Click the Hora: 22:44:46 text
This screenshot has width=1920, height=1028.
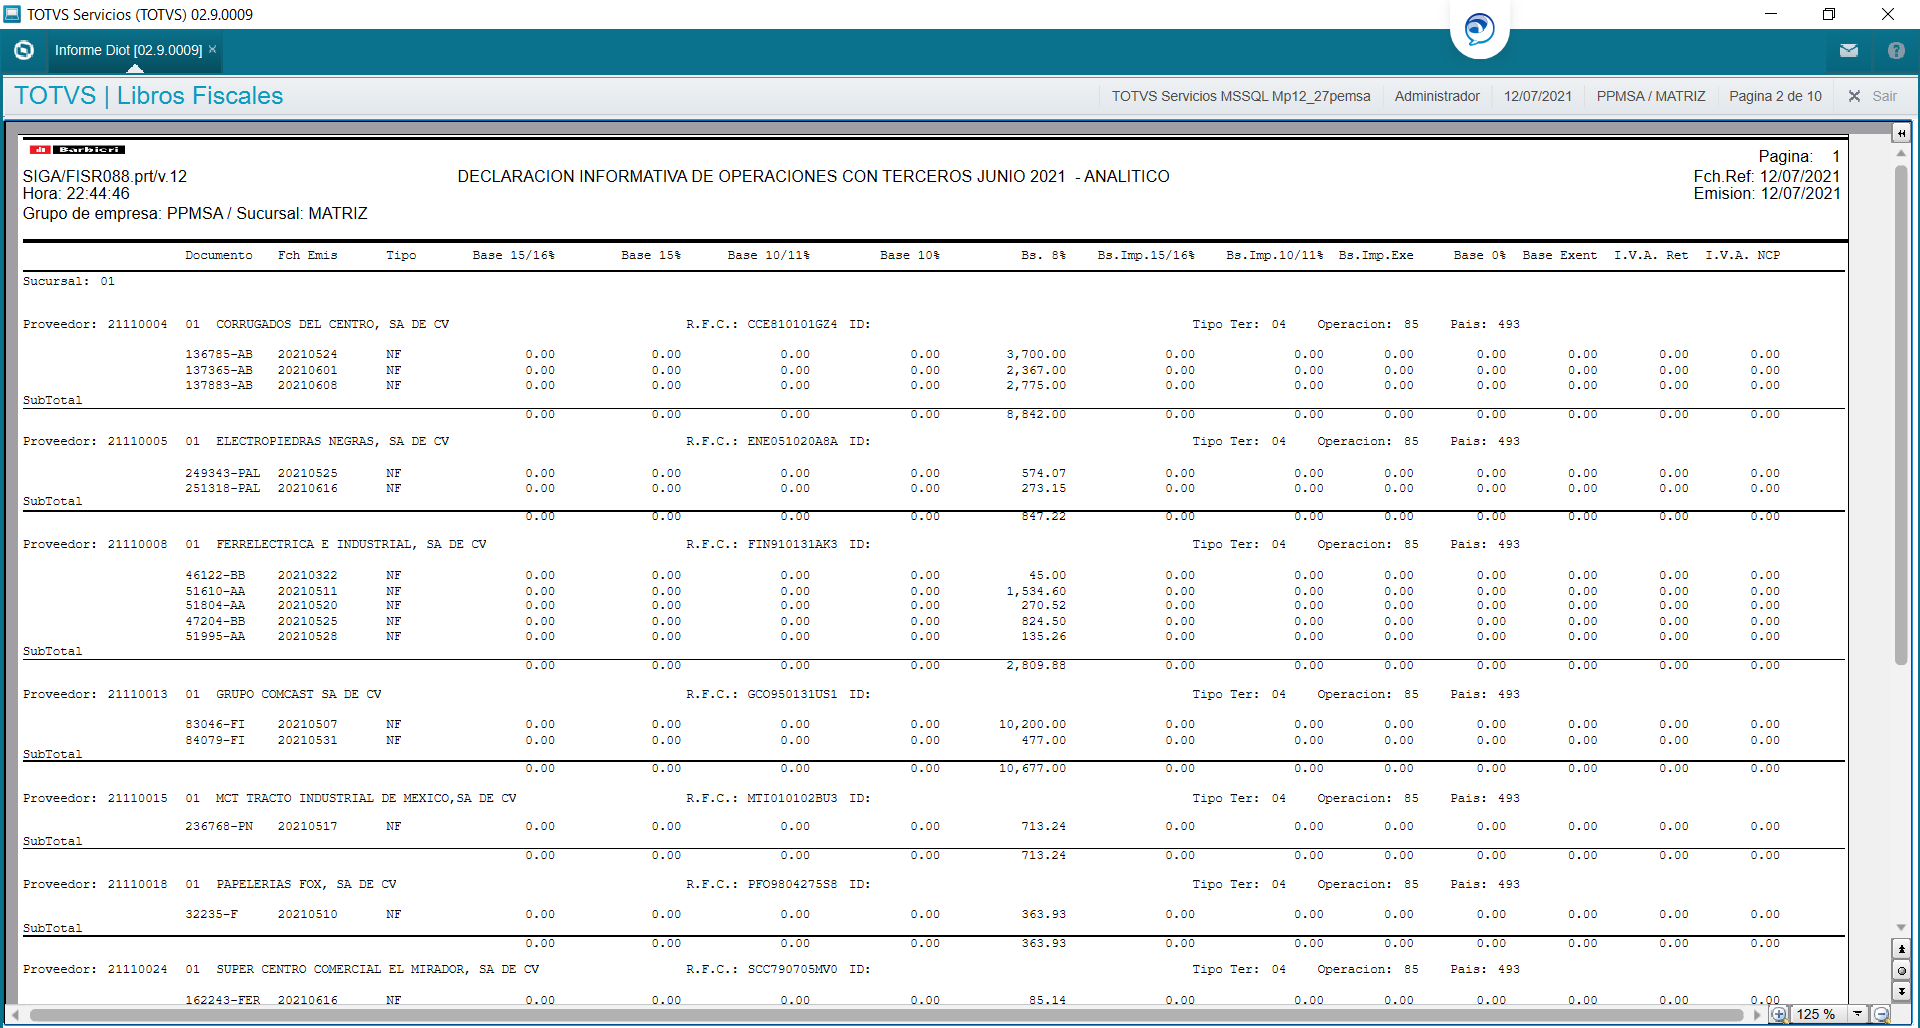(77, 194)
